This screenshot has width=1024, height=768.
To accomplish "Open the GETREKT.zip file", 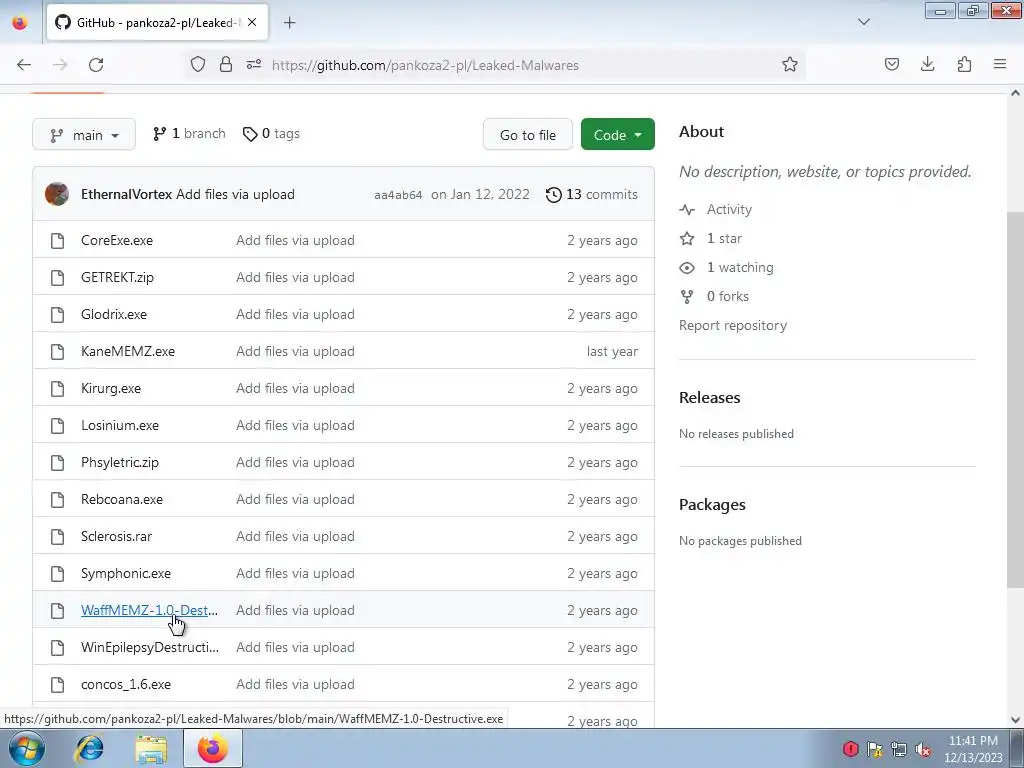I will 118,278.
